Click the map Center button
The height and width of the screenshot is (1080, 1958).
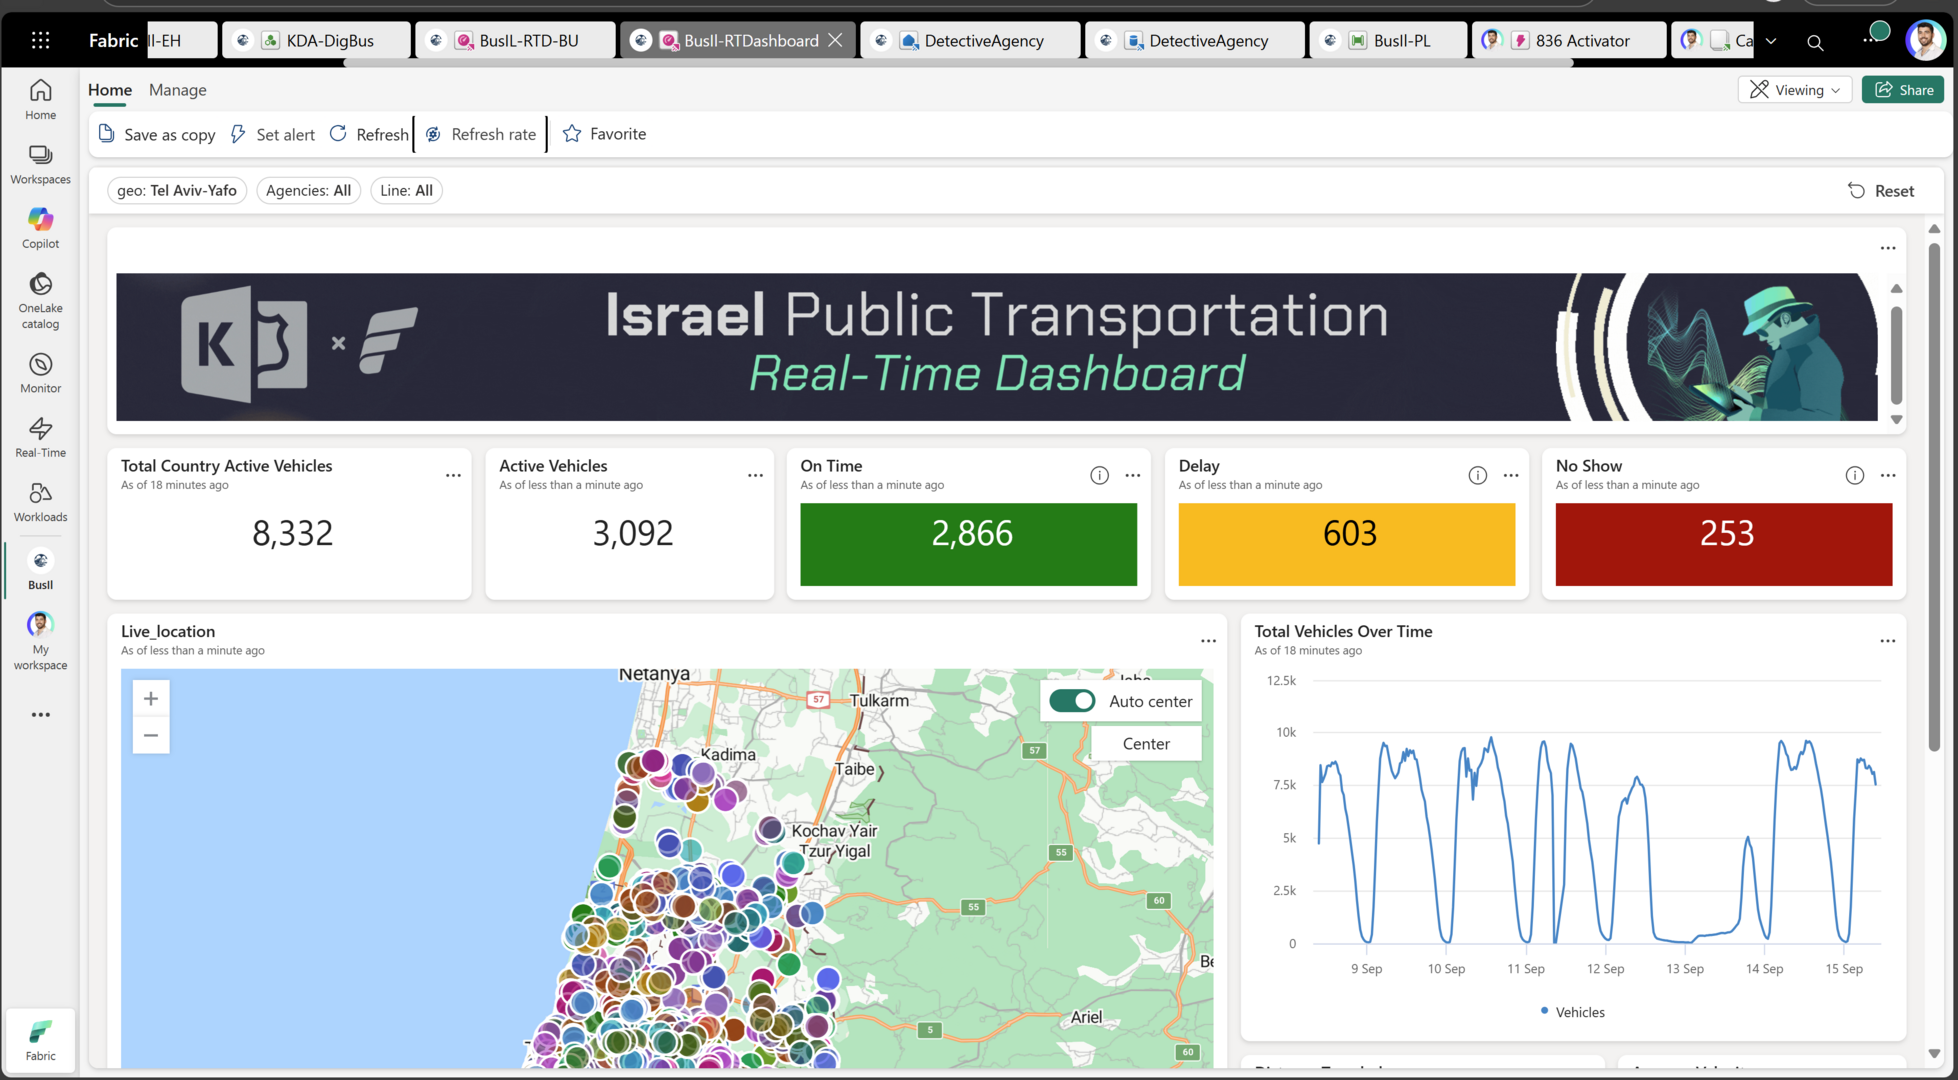(1145, 744)
